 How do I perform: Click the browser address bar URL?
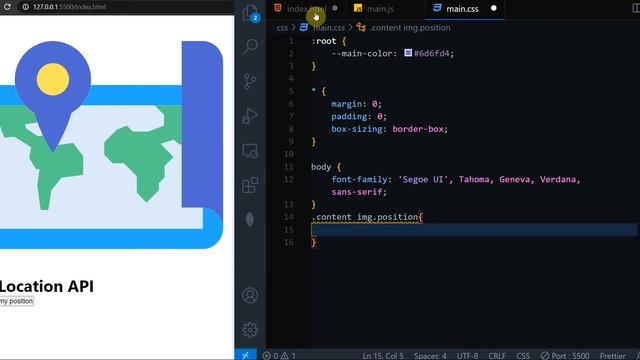[69, 7]
